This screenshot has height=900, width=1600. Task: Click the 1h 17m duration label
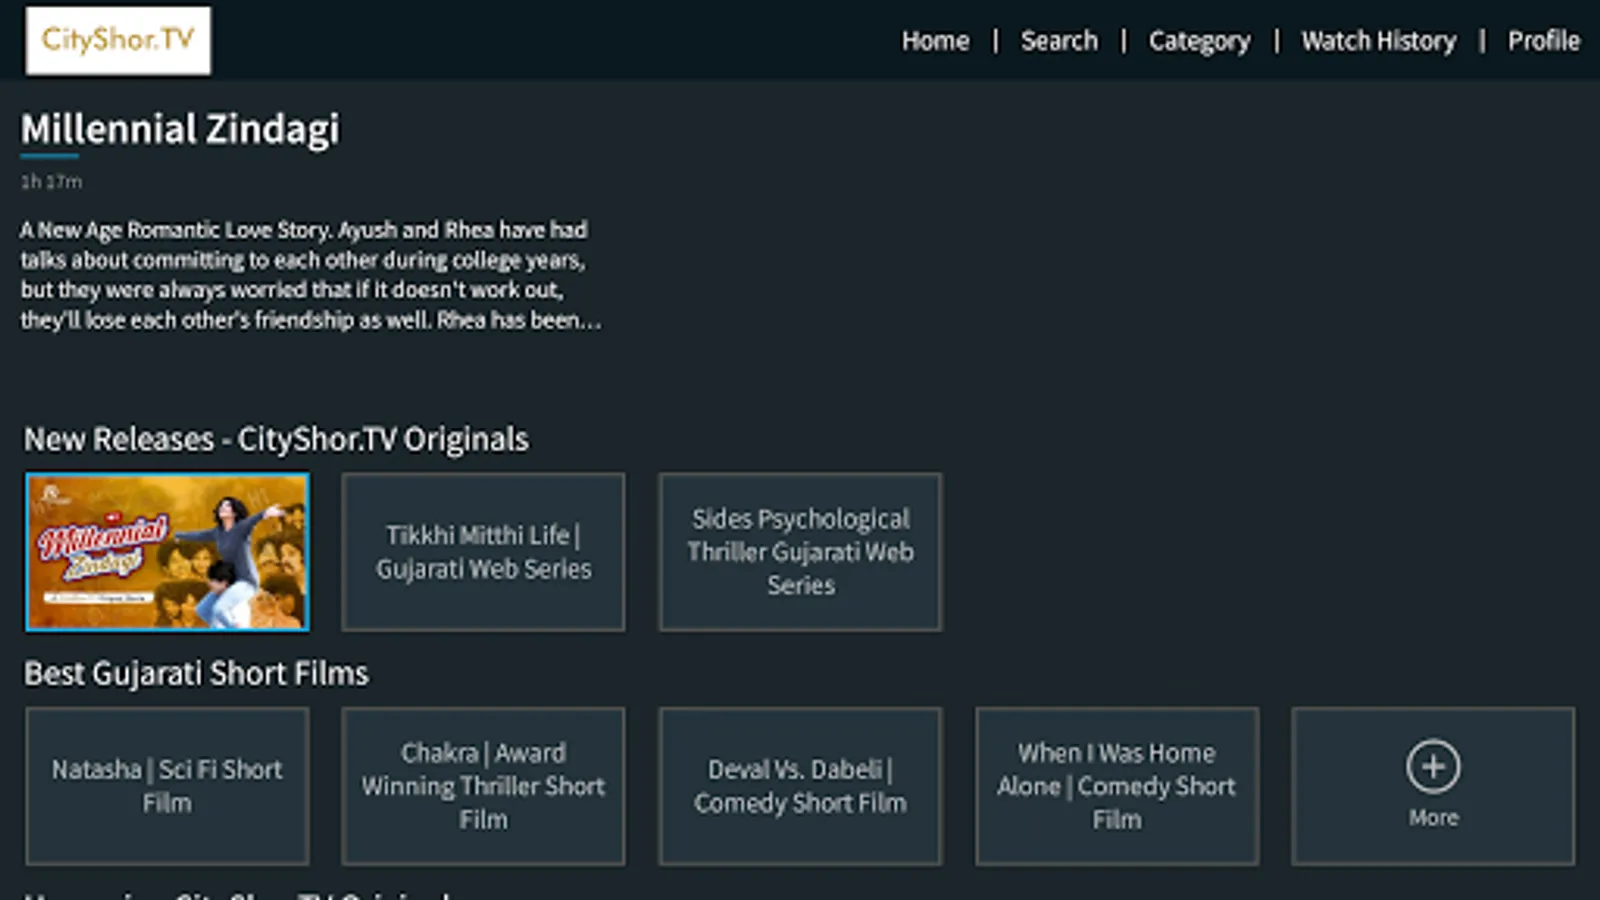51,181
